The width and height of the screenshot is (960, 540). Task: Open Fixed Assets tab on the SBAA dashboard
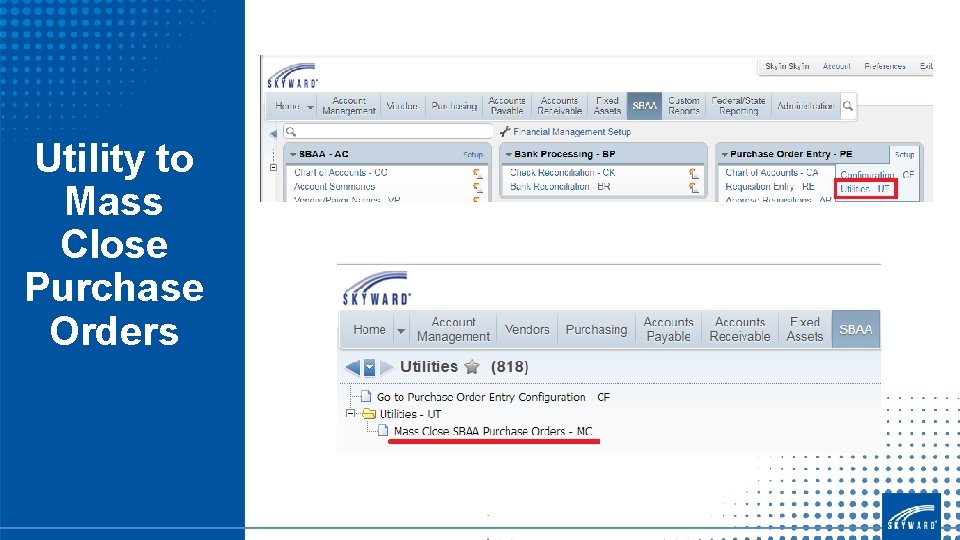(x=607, y=106)
